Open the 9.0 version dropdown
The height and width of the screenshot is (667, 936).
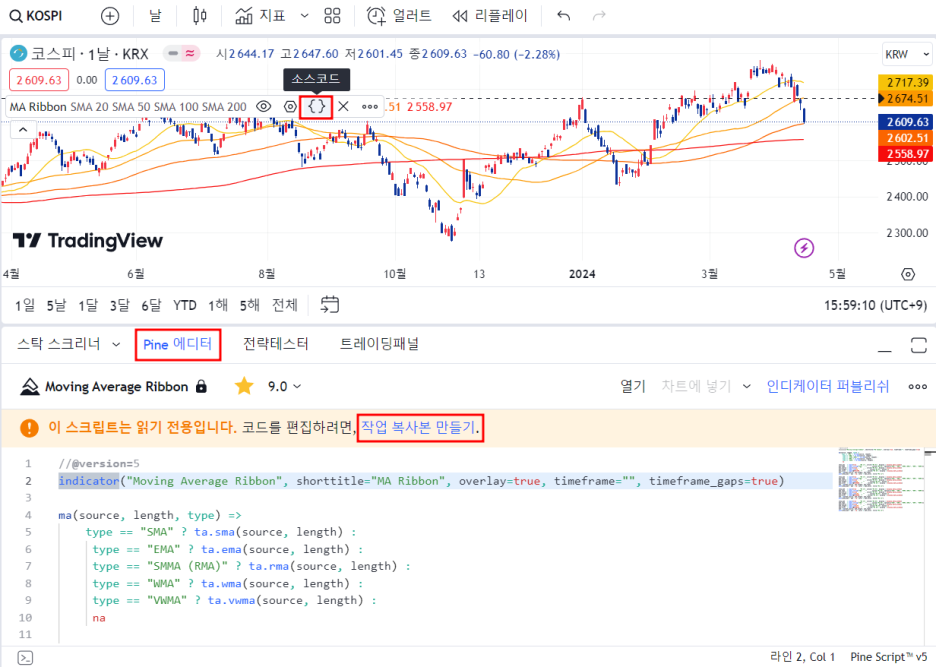tap(284, 387)
